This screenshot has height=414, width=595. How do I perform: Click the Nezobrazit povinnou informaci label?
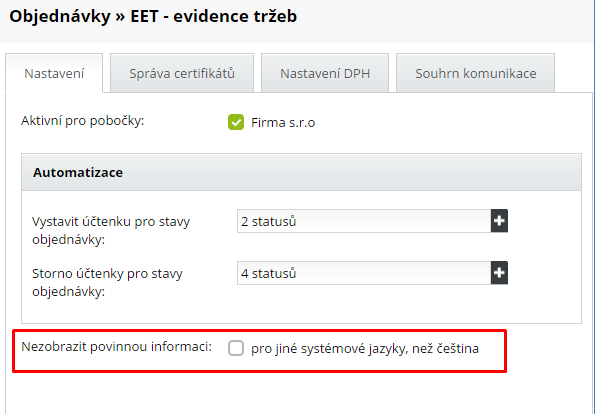[x=116, y=346]
